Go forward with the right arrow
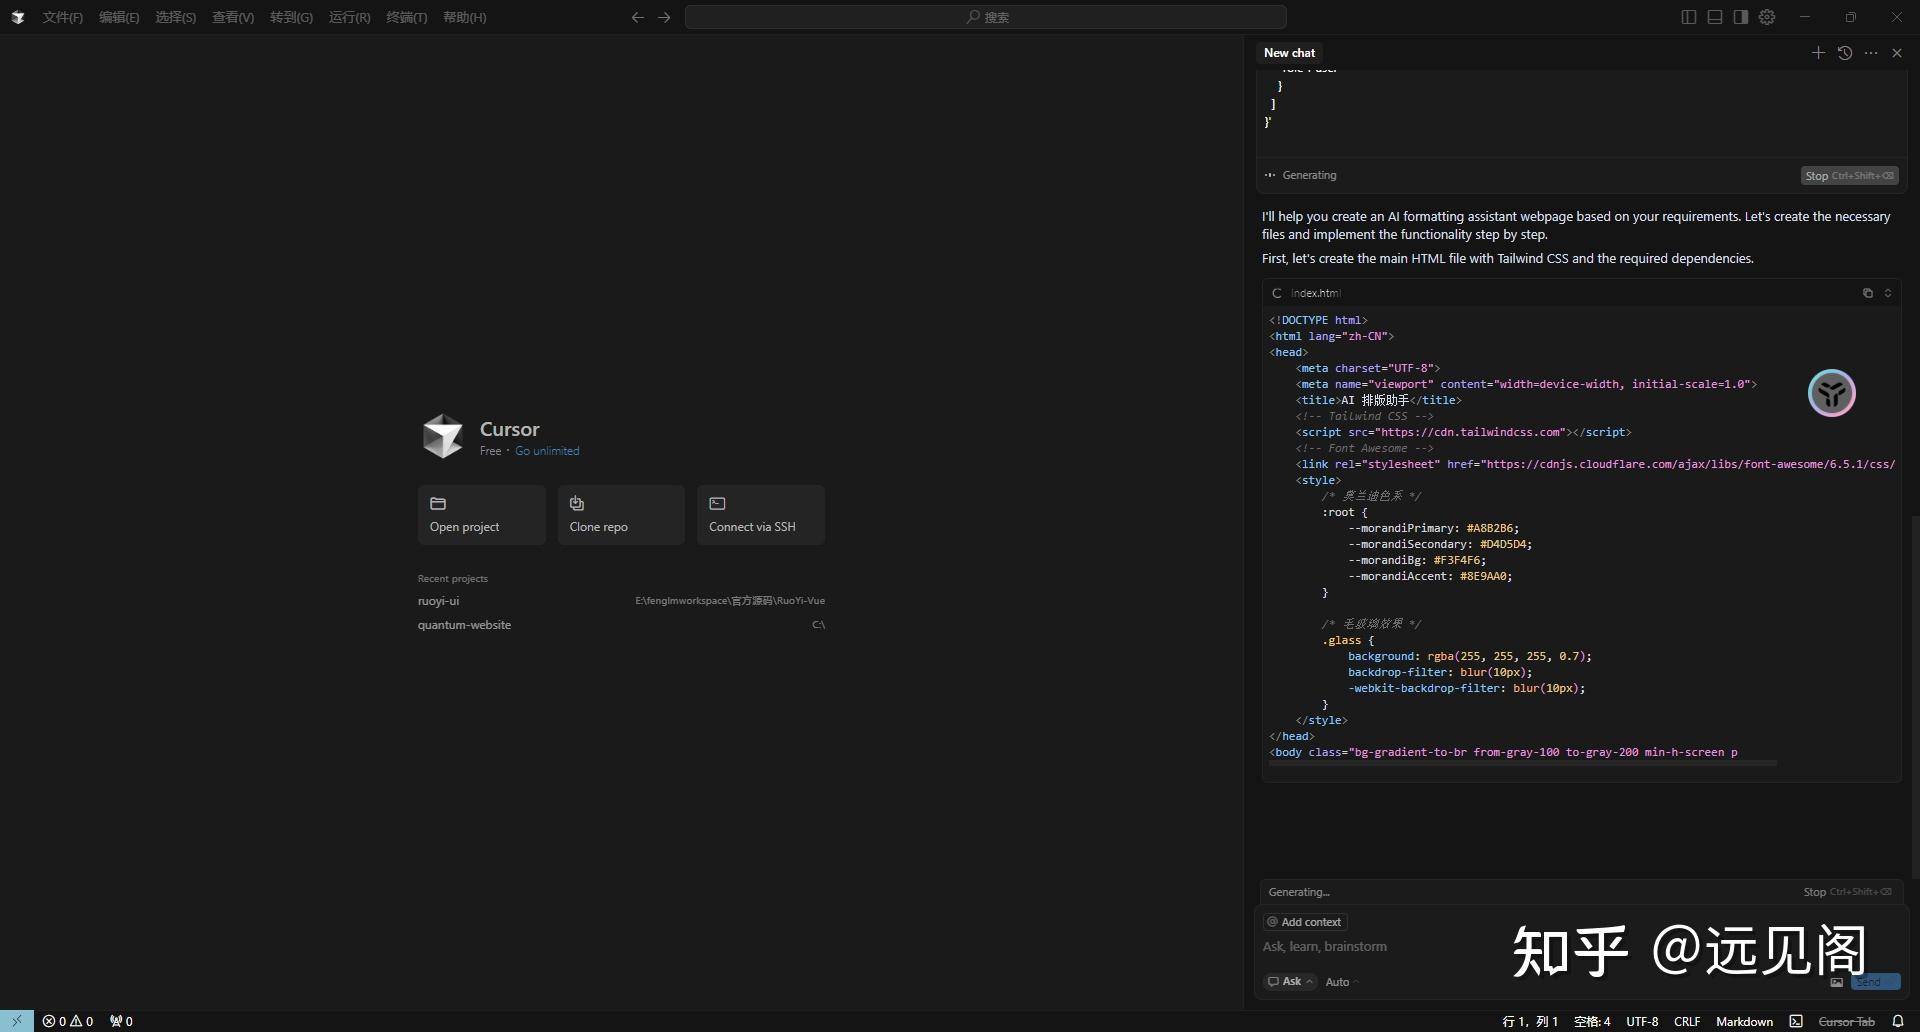This screenshot has height=1032, width=1920. click(664, 17)
